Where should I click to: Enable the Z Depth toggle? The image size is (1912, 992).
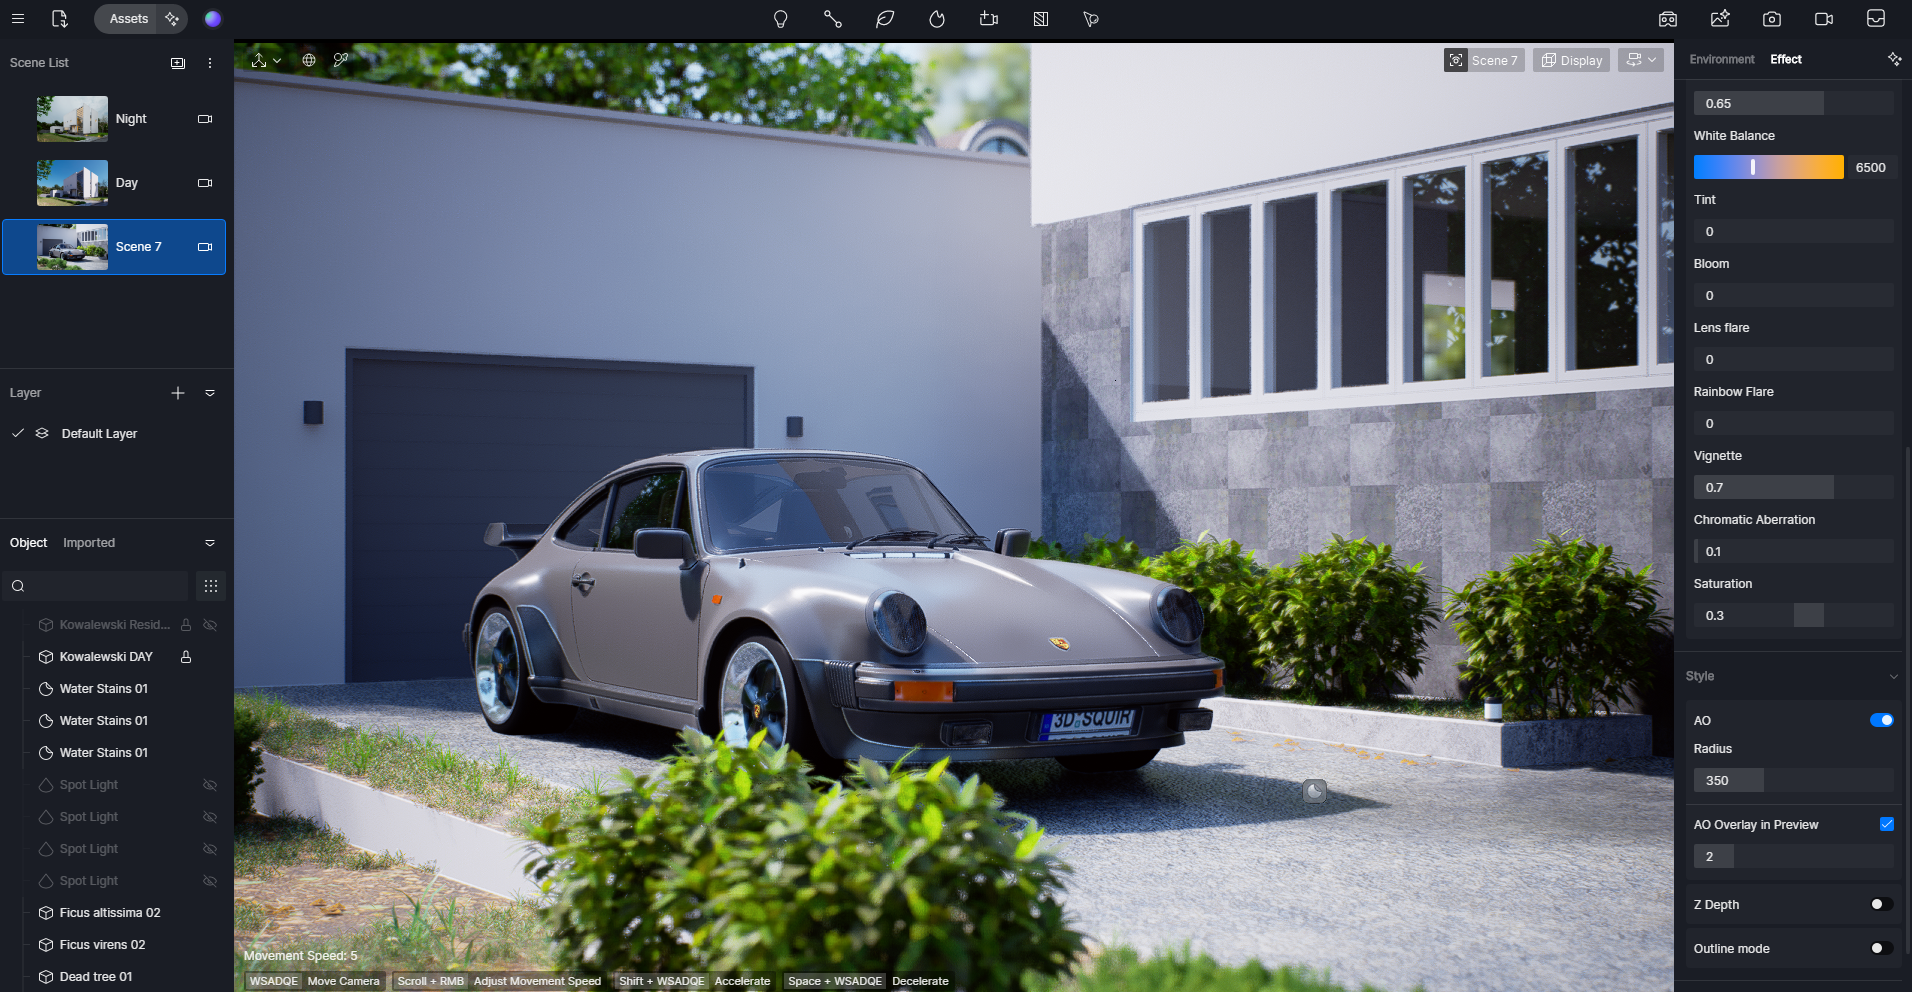(1881, 904)
